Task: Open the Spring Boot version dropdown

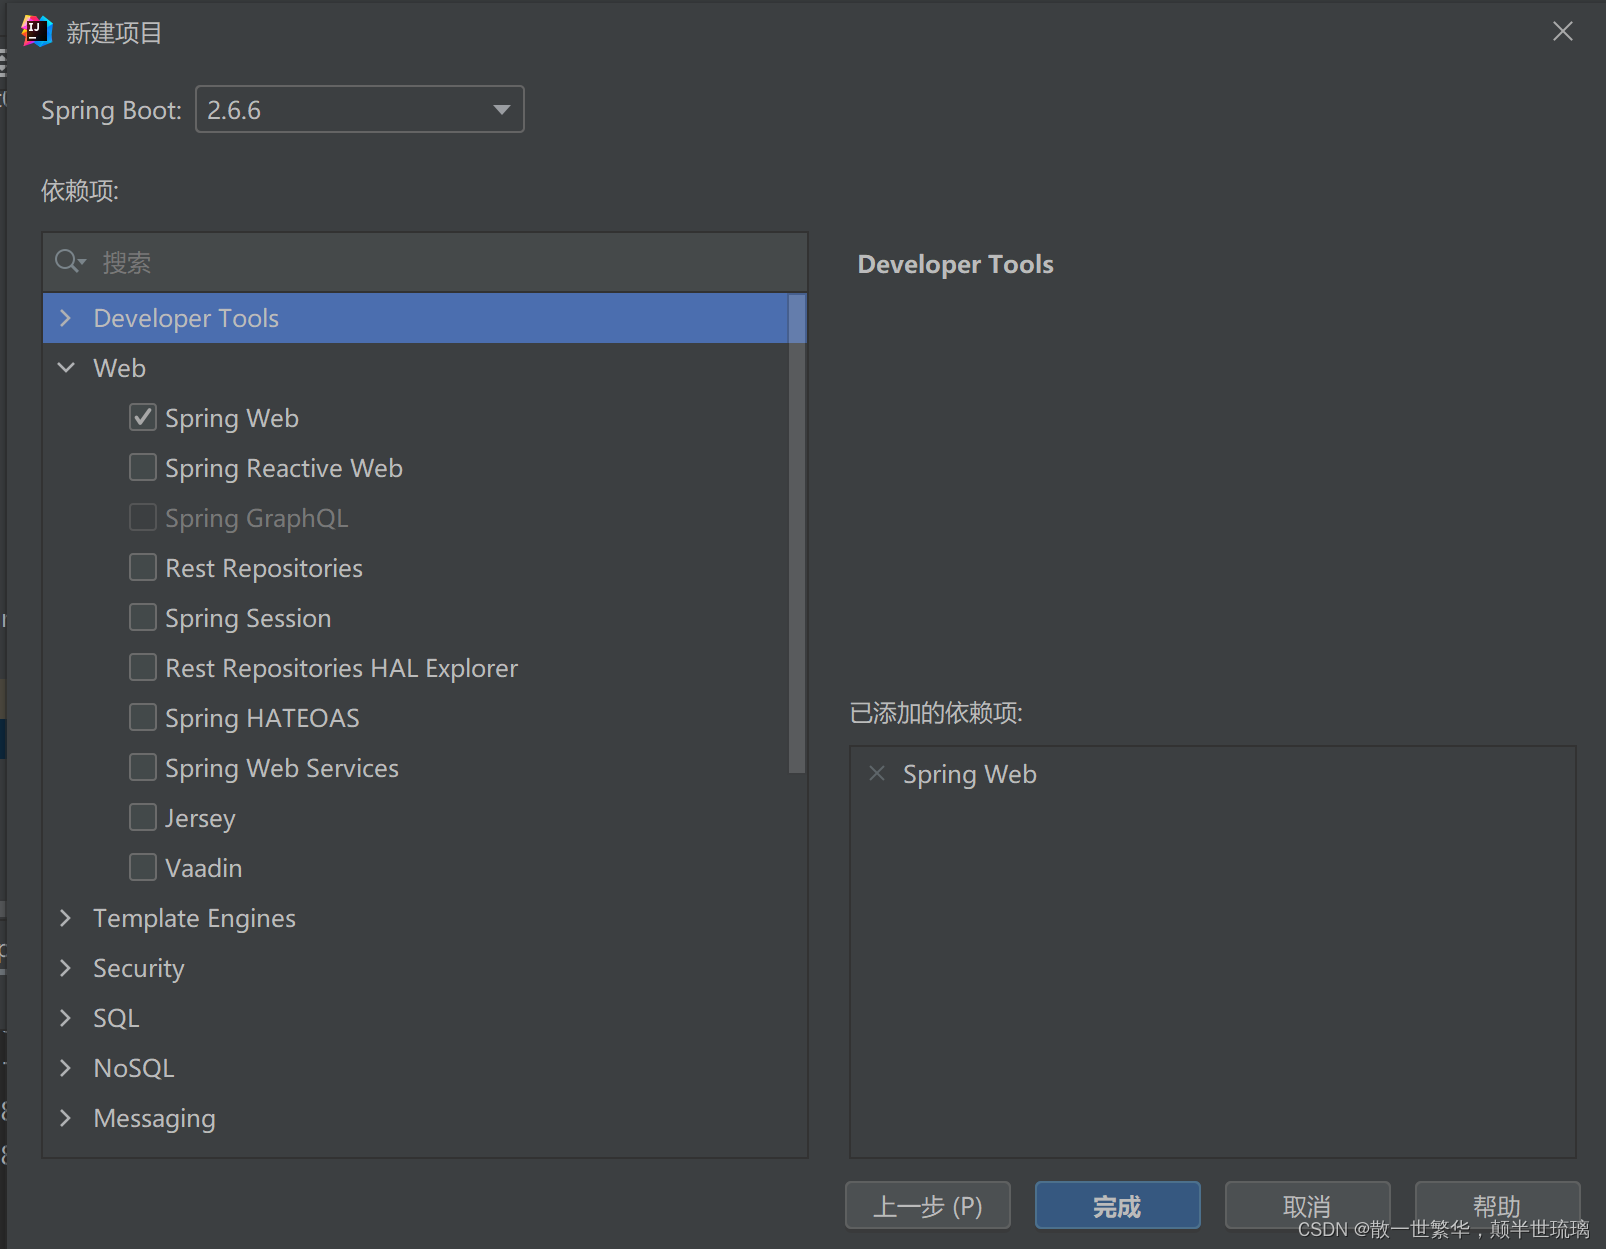Action: pyautogui.click(x=360, y=109)
